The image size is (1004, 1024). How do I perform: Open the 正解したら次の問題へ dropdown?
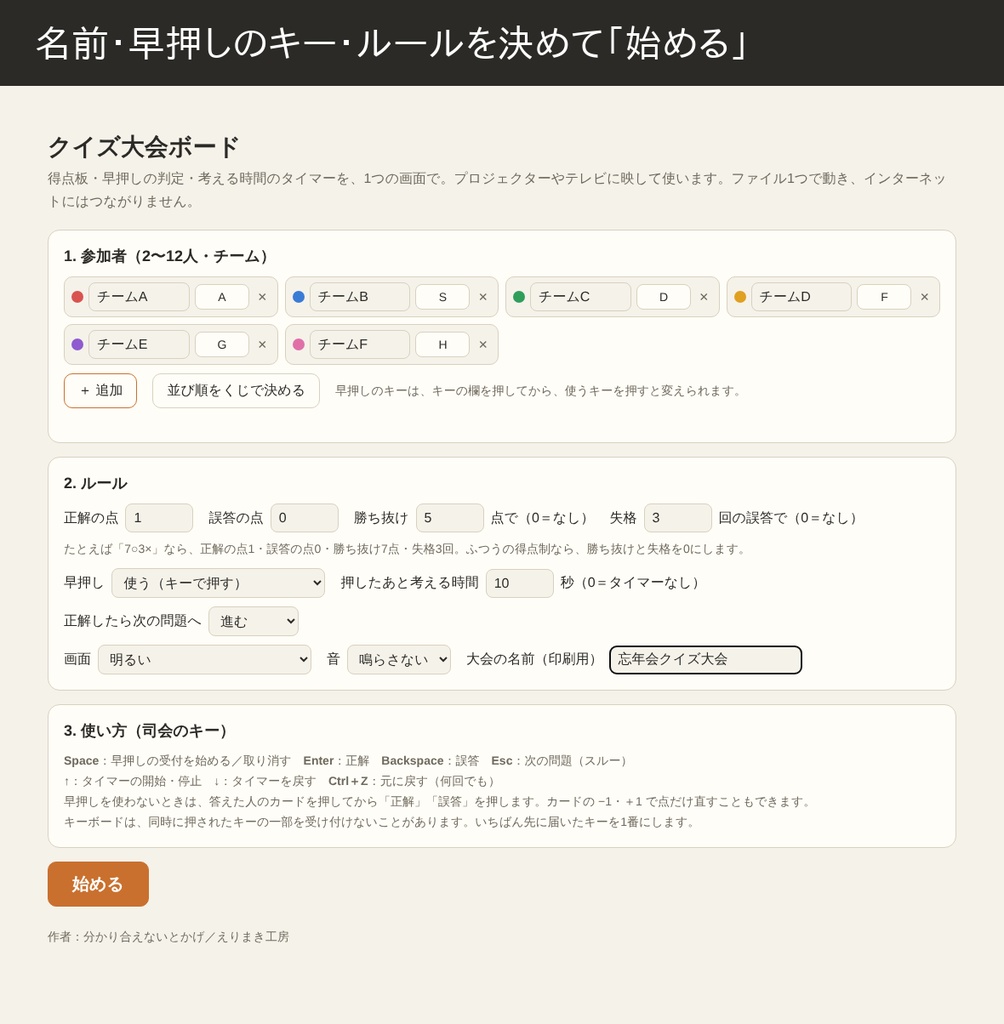pos(253,621)
